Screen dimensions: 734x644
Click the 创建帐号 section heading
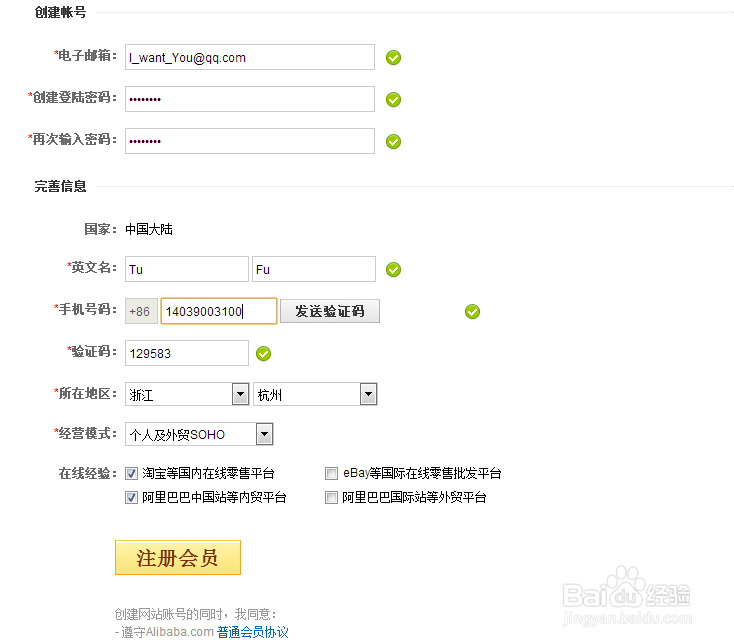[x=60, y=12]
